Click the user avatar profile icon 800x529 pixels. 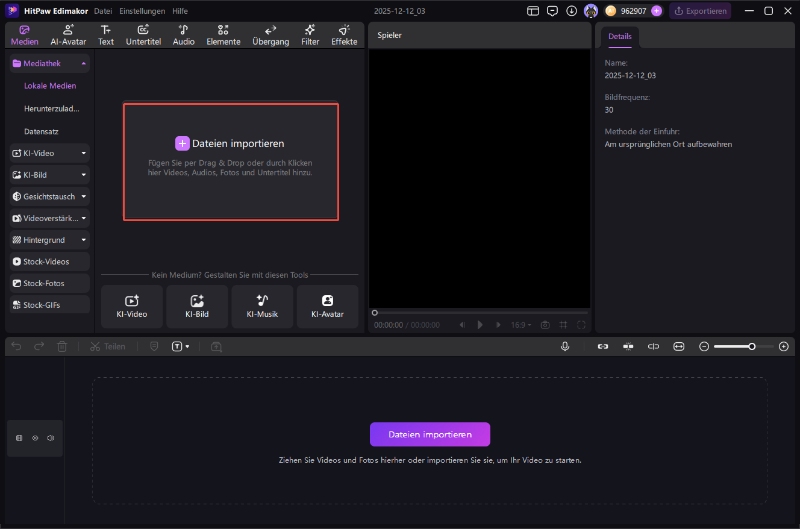[591, 11]
